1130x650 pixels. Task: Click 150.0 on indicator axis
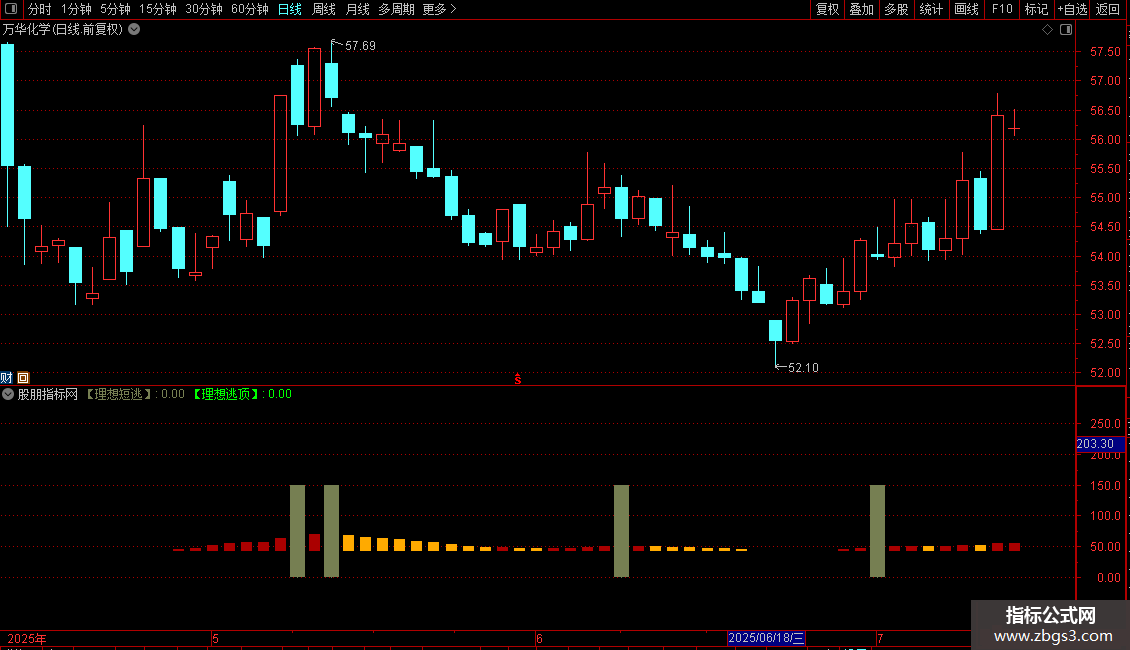click(x=1105, y=486)
